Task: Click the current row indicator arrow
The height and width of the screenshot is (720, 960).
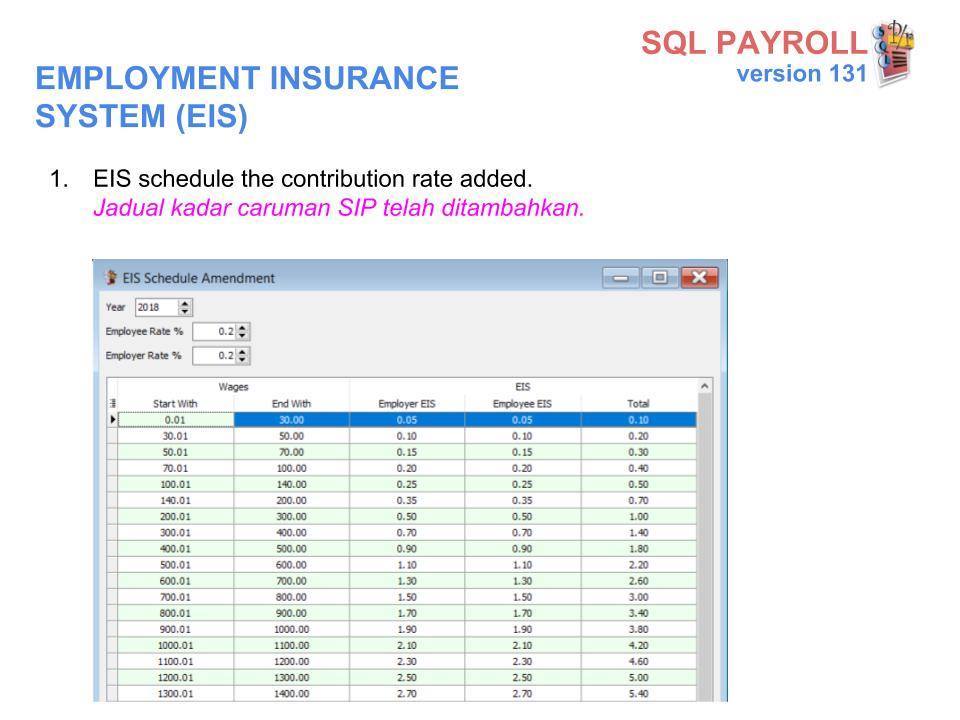Action: pos(113,420)
